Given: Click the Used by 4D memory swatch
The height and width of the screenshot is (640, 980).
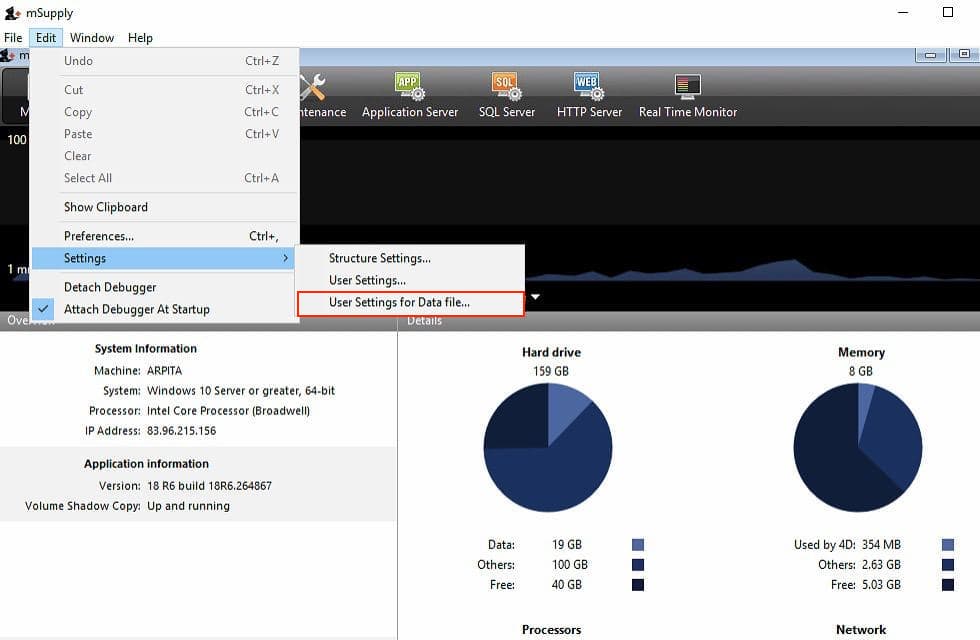Looking at the screenshot, I should 948,545.
